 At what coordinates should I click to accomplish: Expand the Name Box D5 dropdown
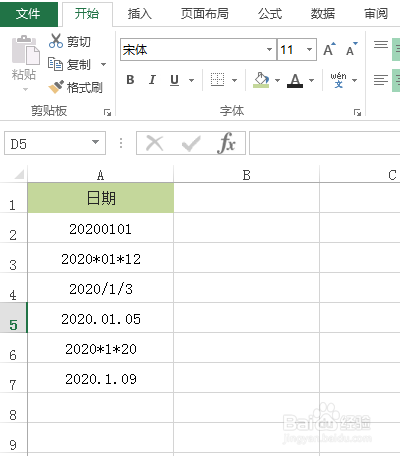click(x=96, y=143)
